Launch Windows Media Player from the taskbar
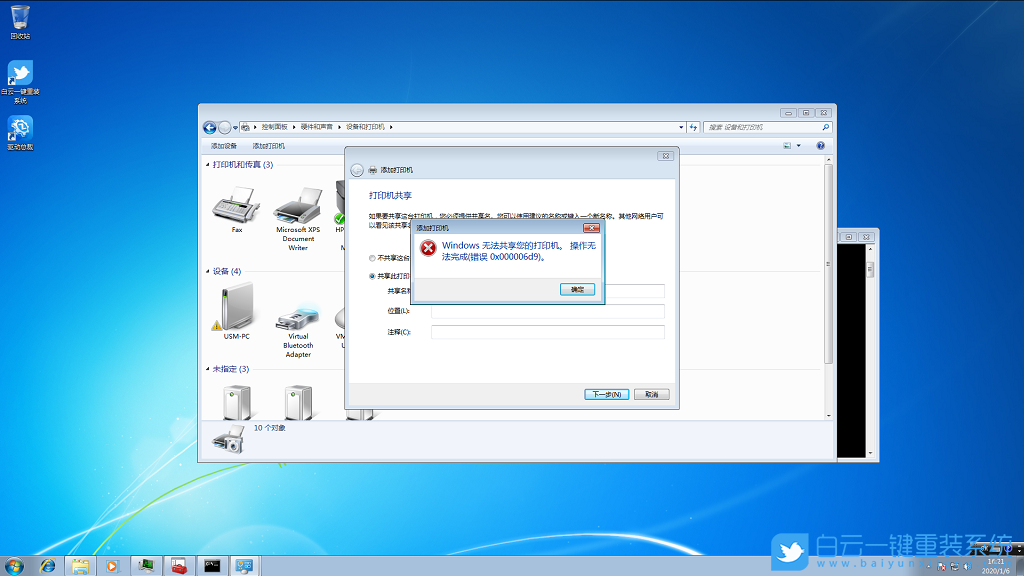This screenshot has width=1024, height=576. (110, 564)
